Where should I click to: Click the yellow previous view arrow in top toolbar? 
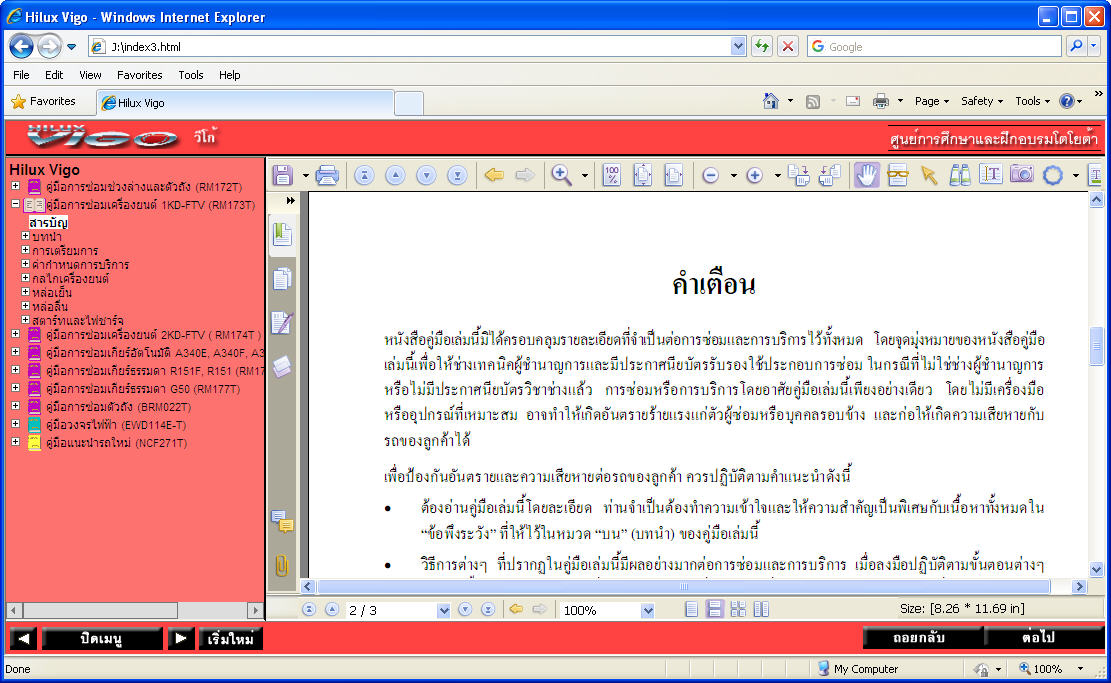[494, 175]
